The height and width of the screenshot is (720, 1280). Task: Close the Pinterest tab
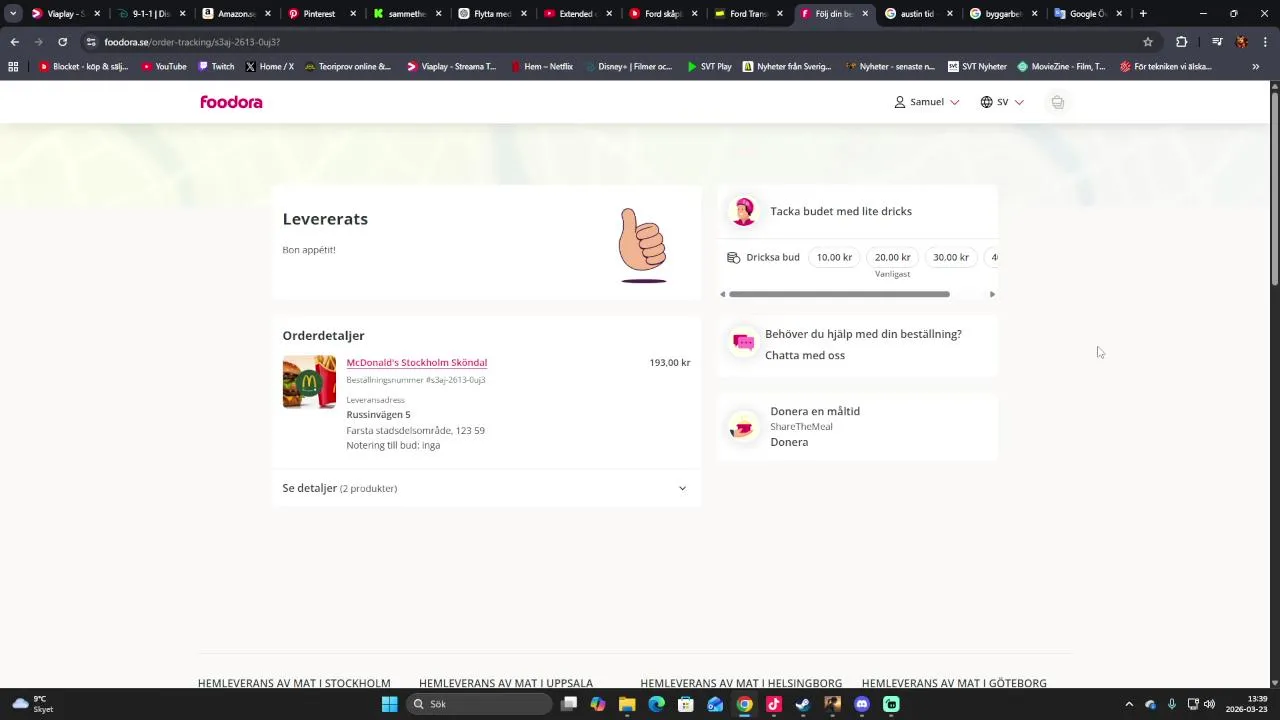click(353, 14)
